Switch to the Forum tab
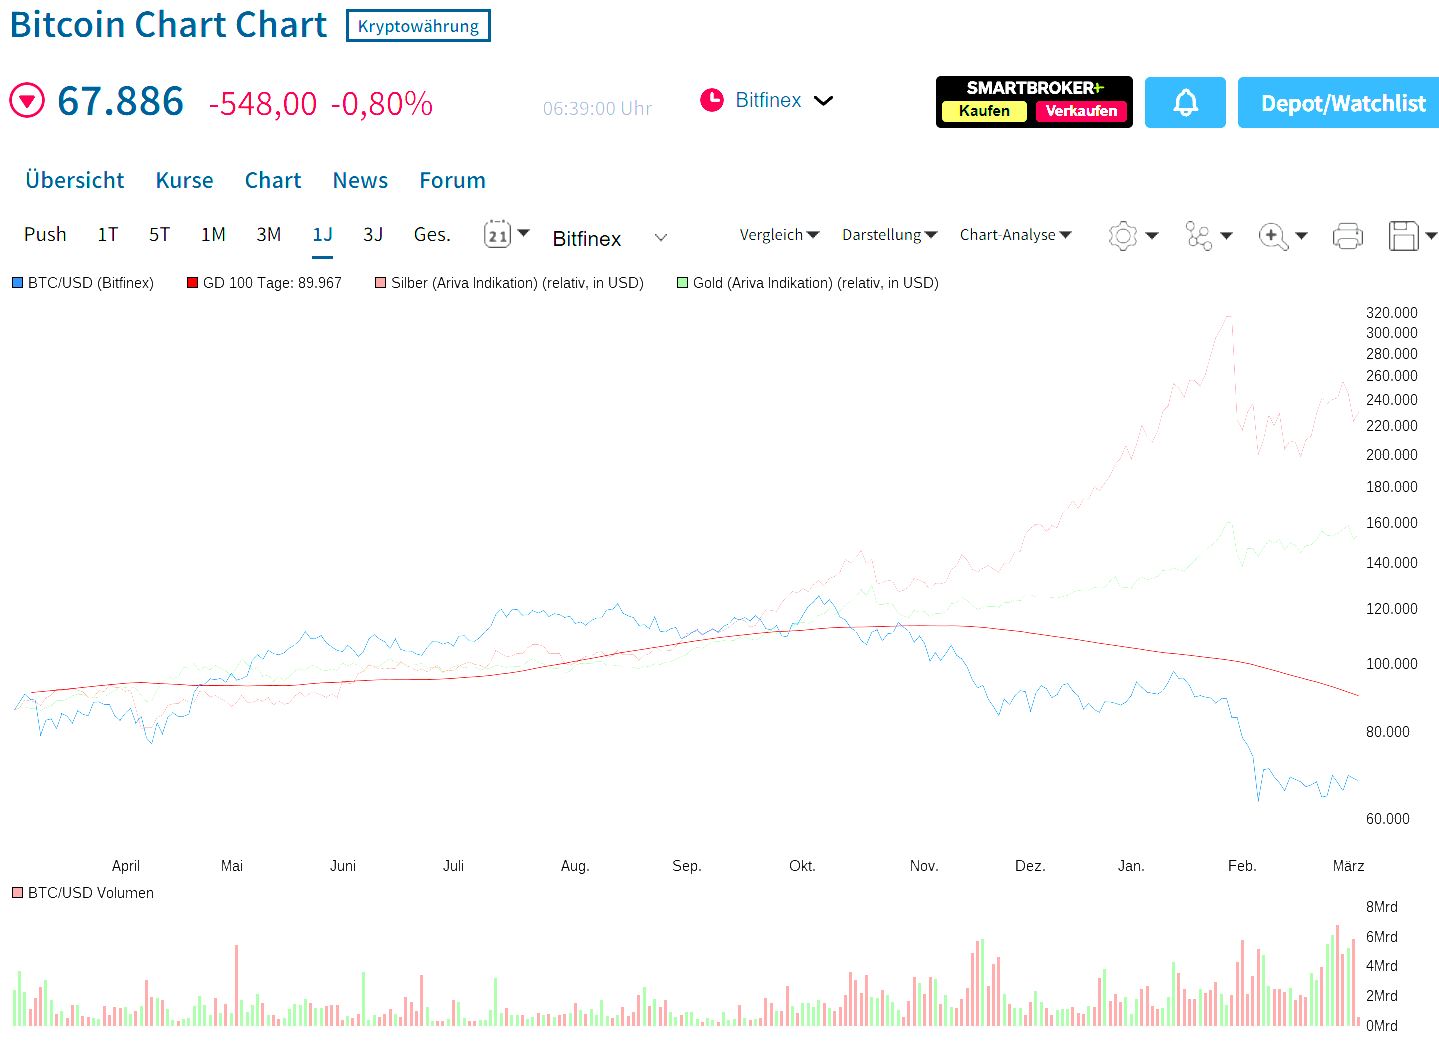The image size is (1439, 1043). click(452, 180)
